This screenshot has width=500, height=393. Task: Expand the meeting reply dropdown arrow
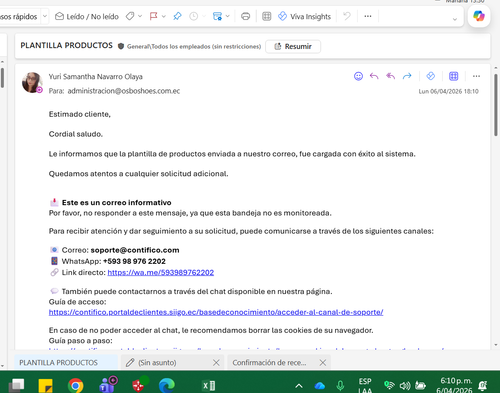point(228,16)
